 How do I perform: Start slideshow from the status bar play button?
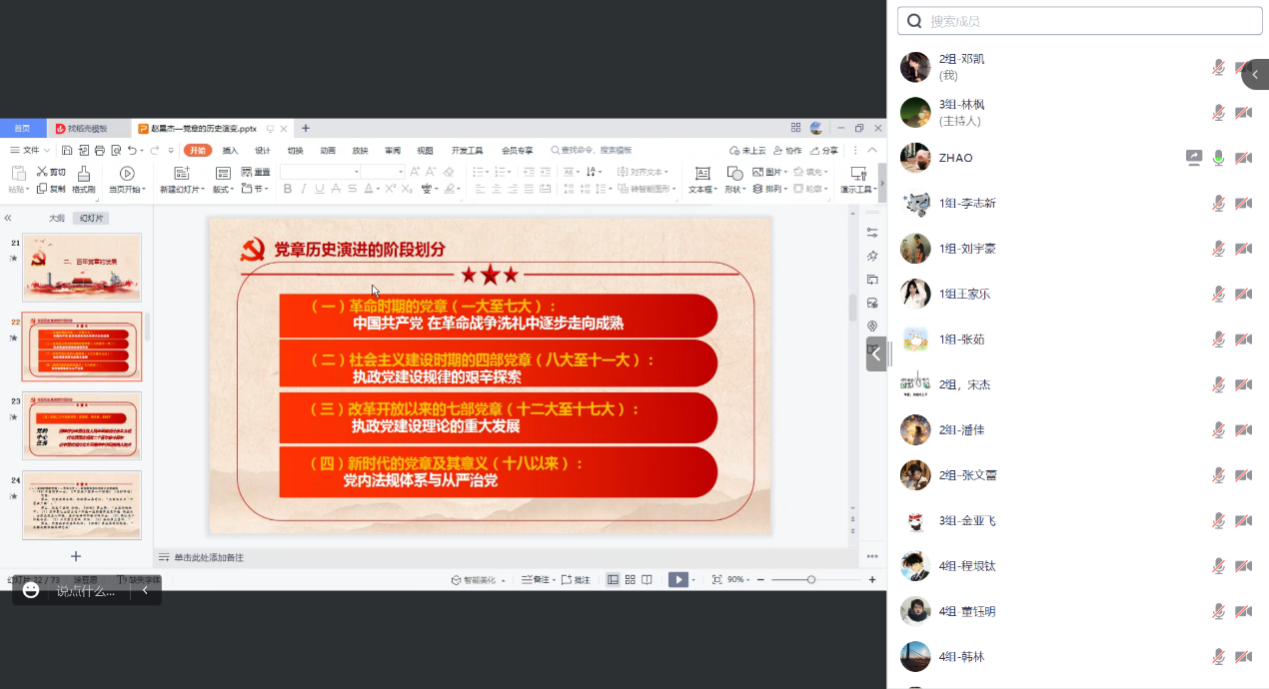coord(678,579)
